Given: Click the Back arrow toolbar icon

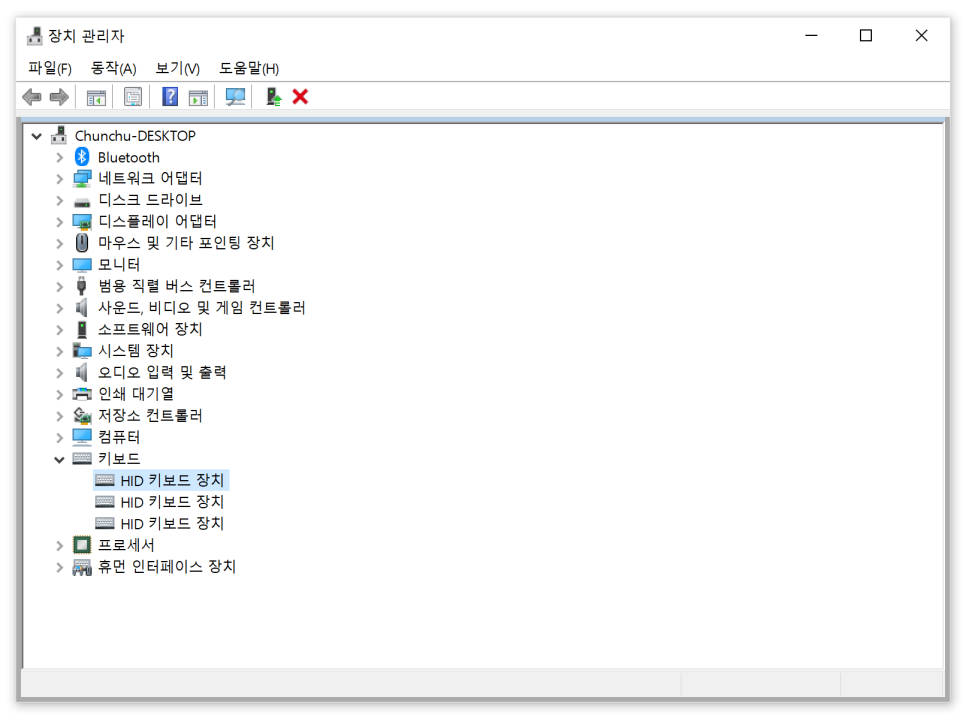Looking at the screenshot, I should point(31,97).
